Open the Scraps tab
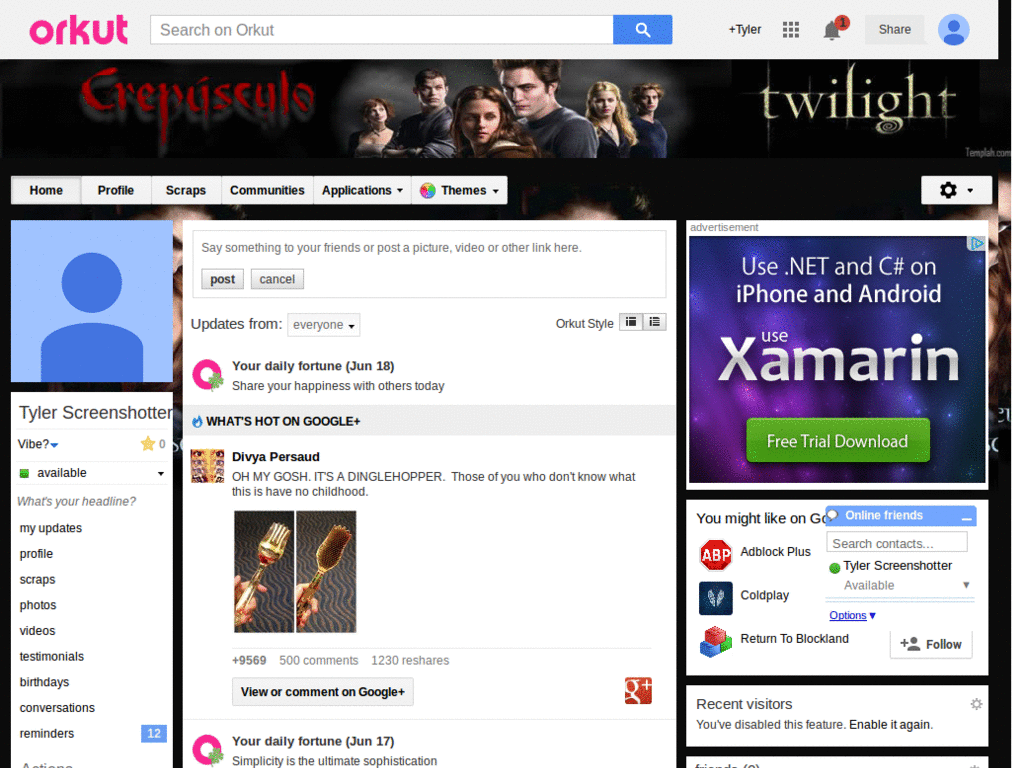The width and height of the screenshot is (1024, 768). (x=185, y=190)
